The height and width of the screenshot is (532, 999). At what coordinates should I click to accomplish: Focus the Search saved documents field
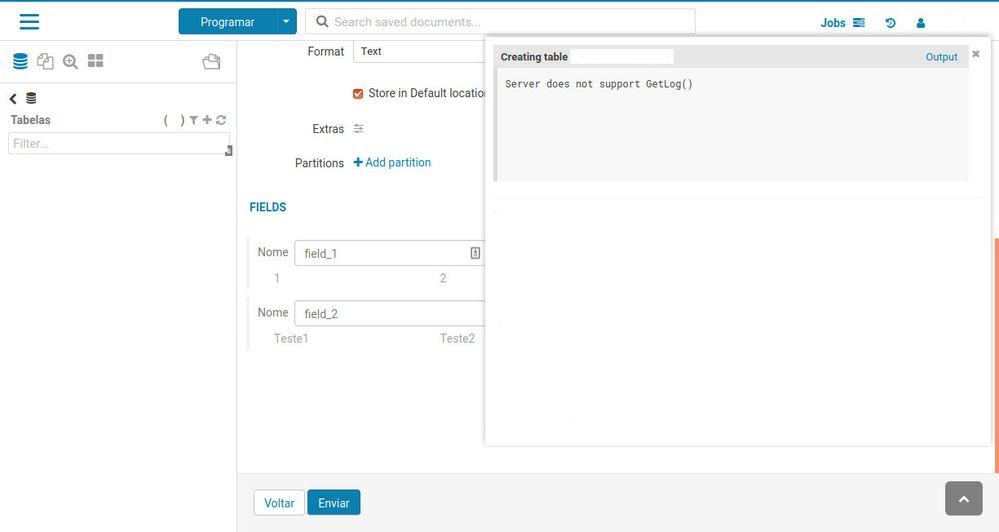pyautogui.click(x=500, y=22)
